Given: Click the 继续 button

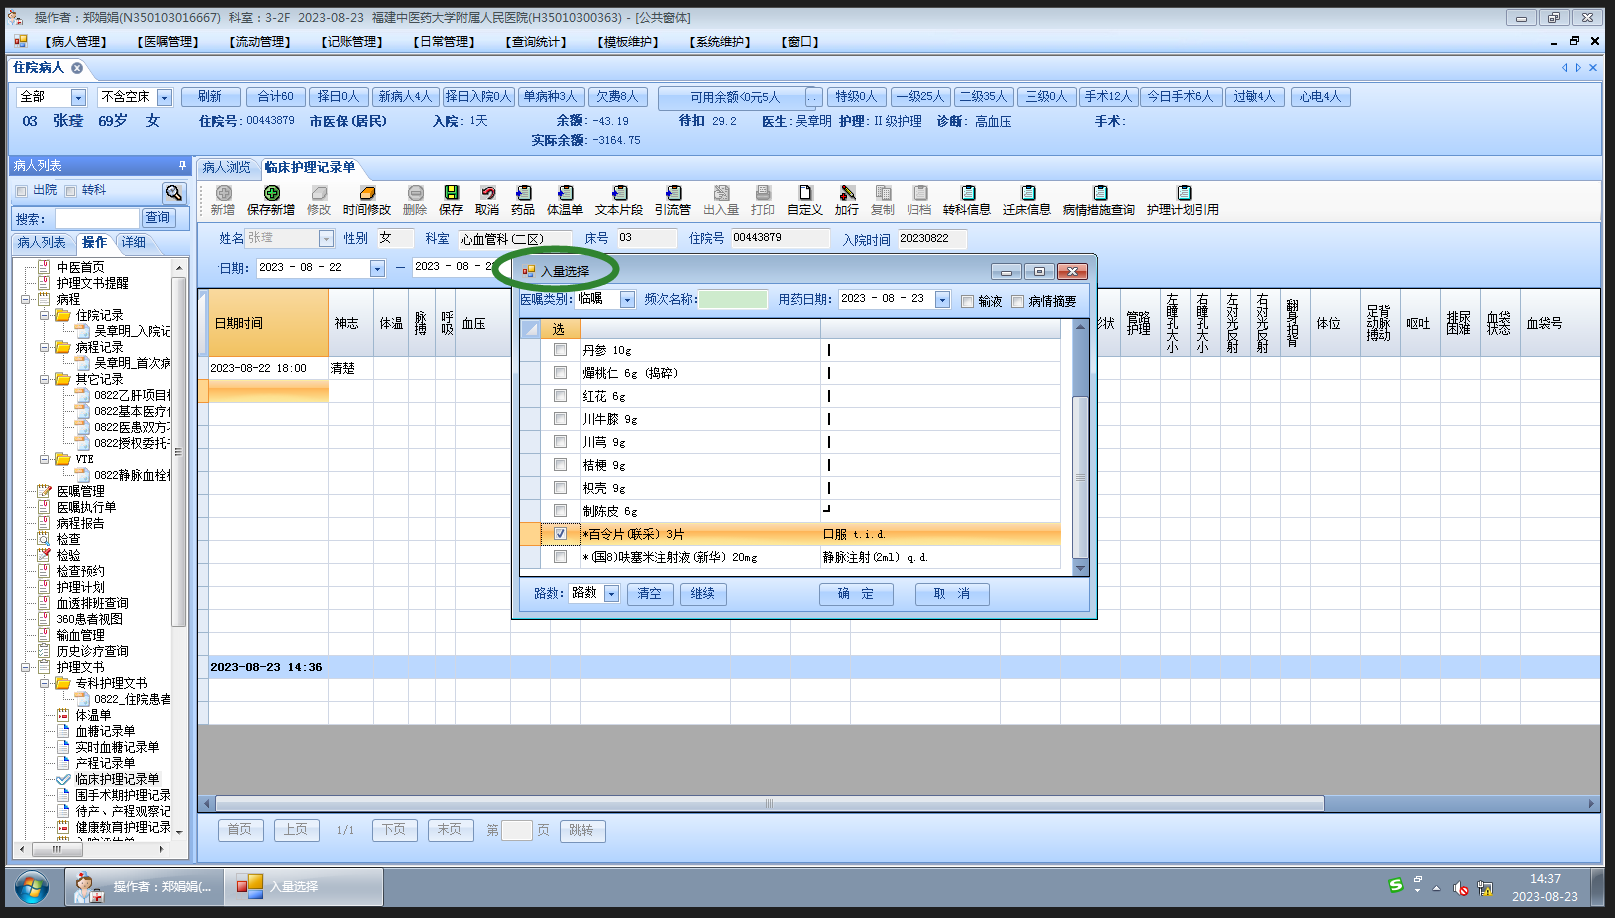Looking at the screenshot, I should coord(703,594).
